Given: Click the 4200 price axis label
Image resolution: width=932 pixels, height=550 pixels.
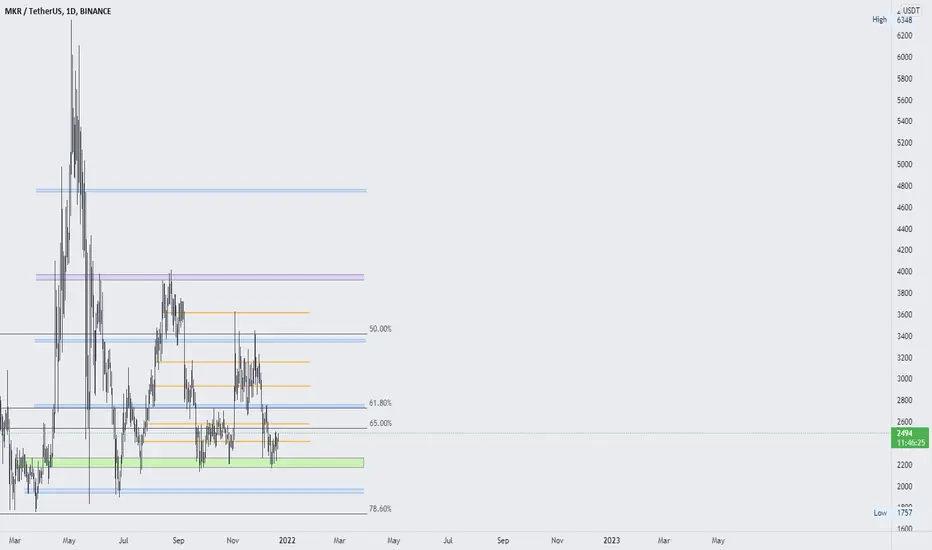Looking at the screenshot, I should pyautogui.click(x=904, y=250).
